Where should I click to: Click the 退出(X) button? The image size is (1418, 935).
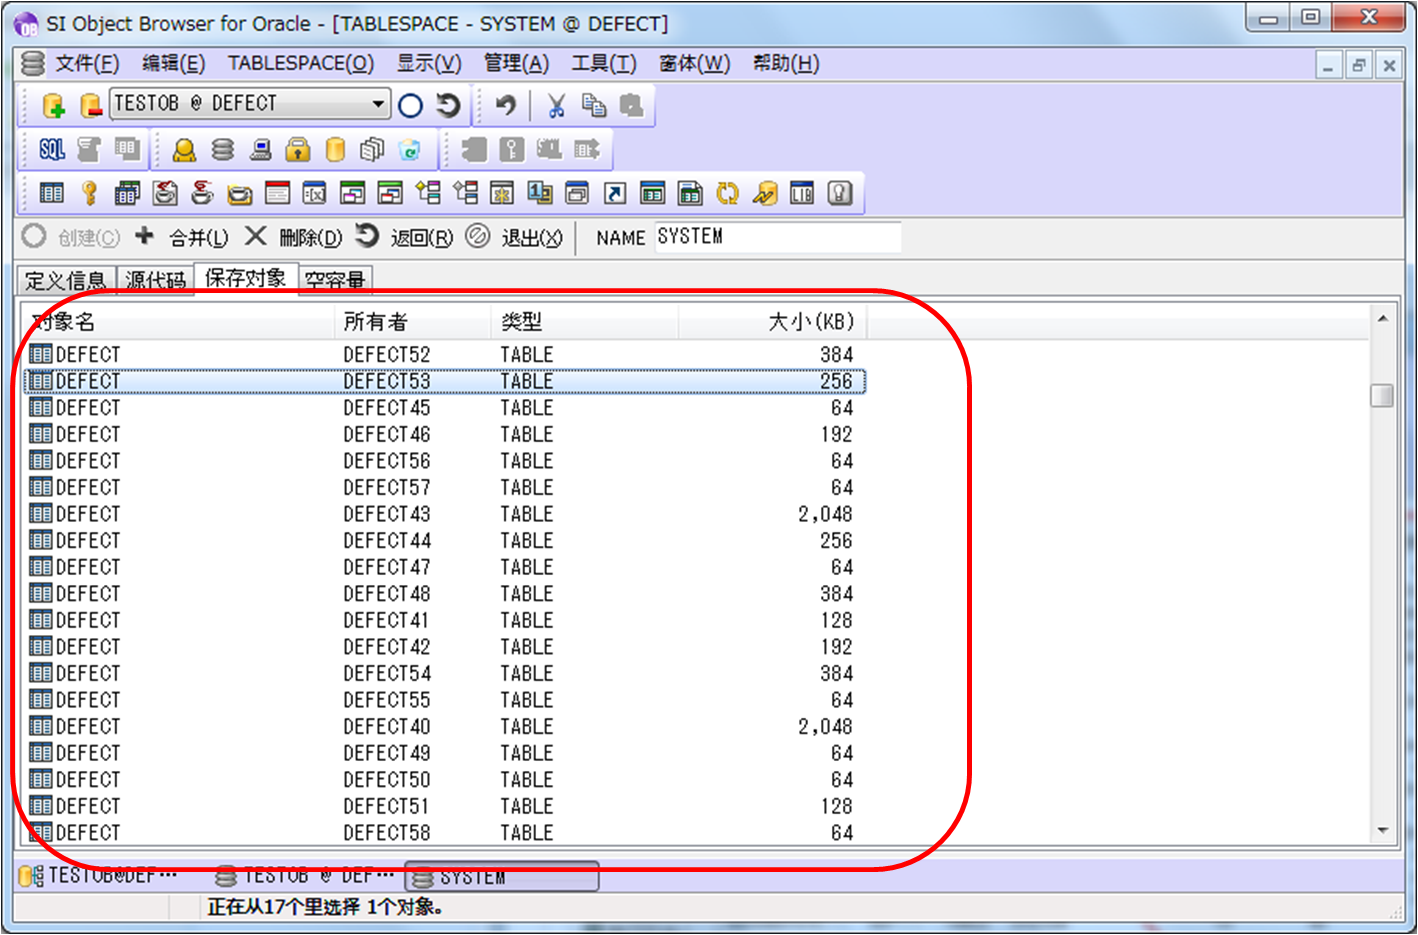(x=515, y=237)
